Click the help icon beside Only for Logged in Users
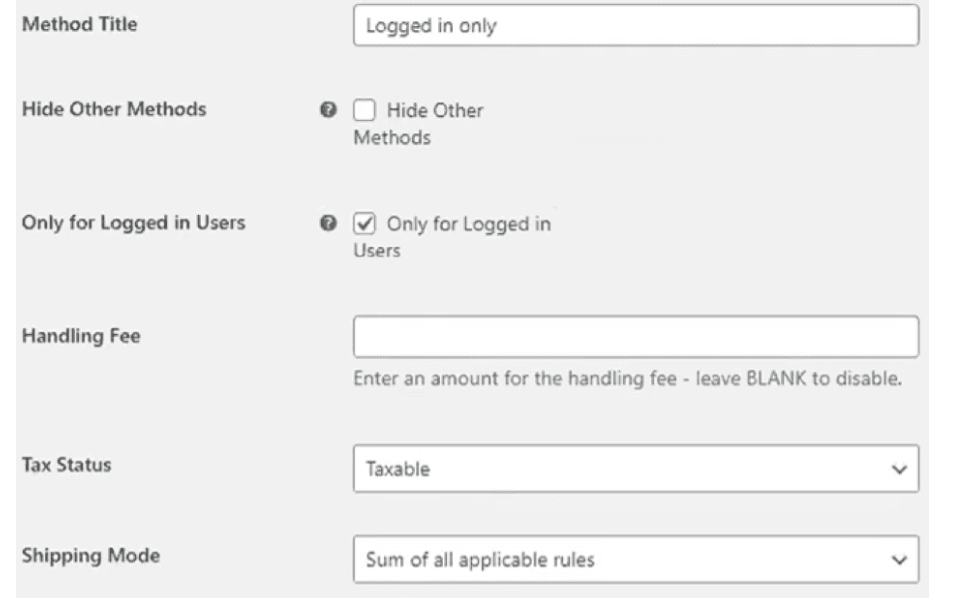The height and width of the screenshot is (598, 965). click(x=328, y=223)
